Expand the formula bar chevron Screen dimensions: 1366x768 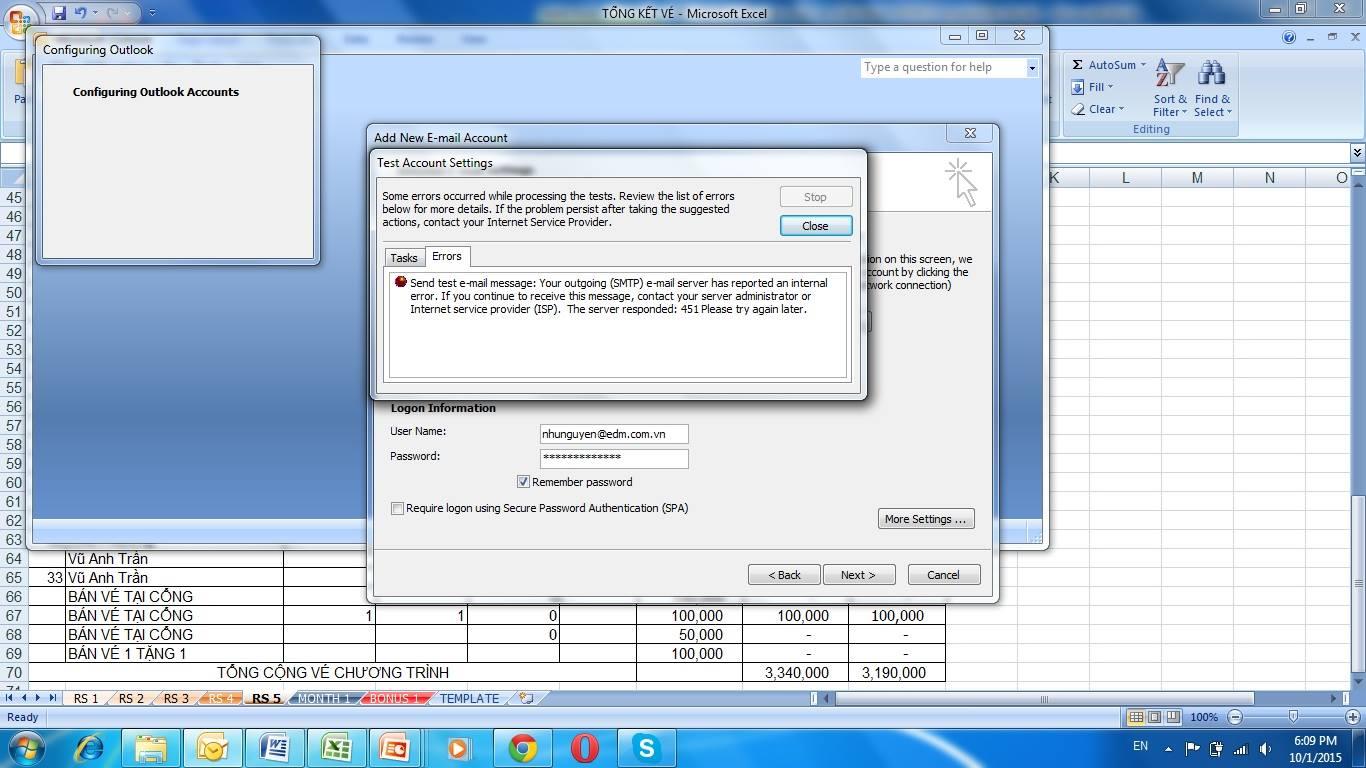coord(1357,153)
